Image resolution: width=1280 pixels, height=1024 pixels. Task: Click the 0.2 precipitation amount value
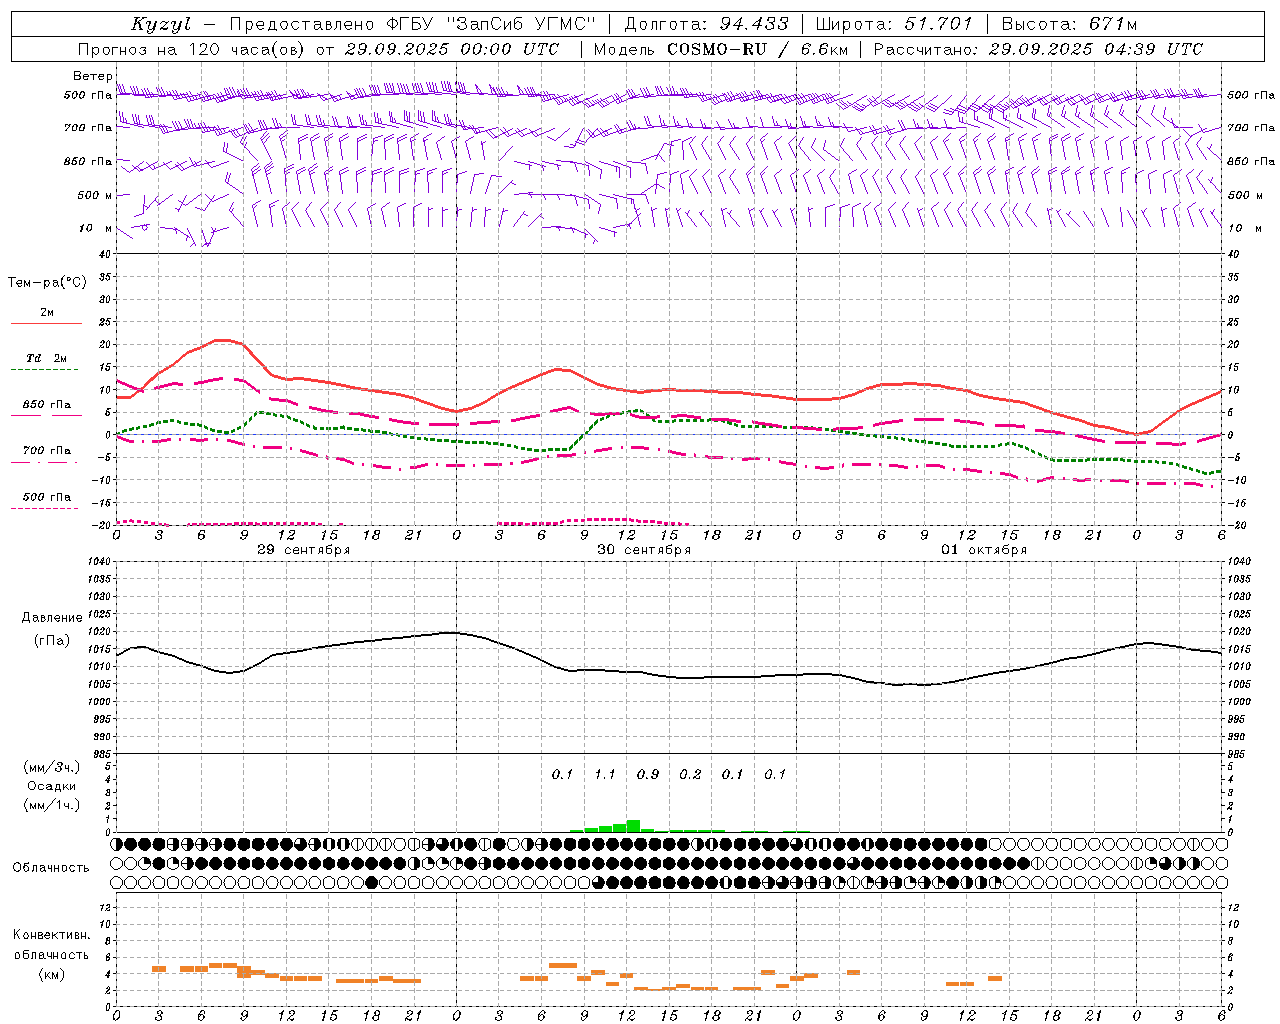pyautogui.click(x=690, y=774)
